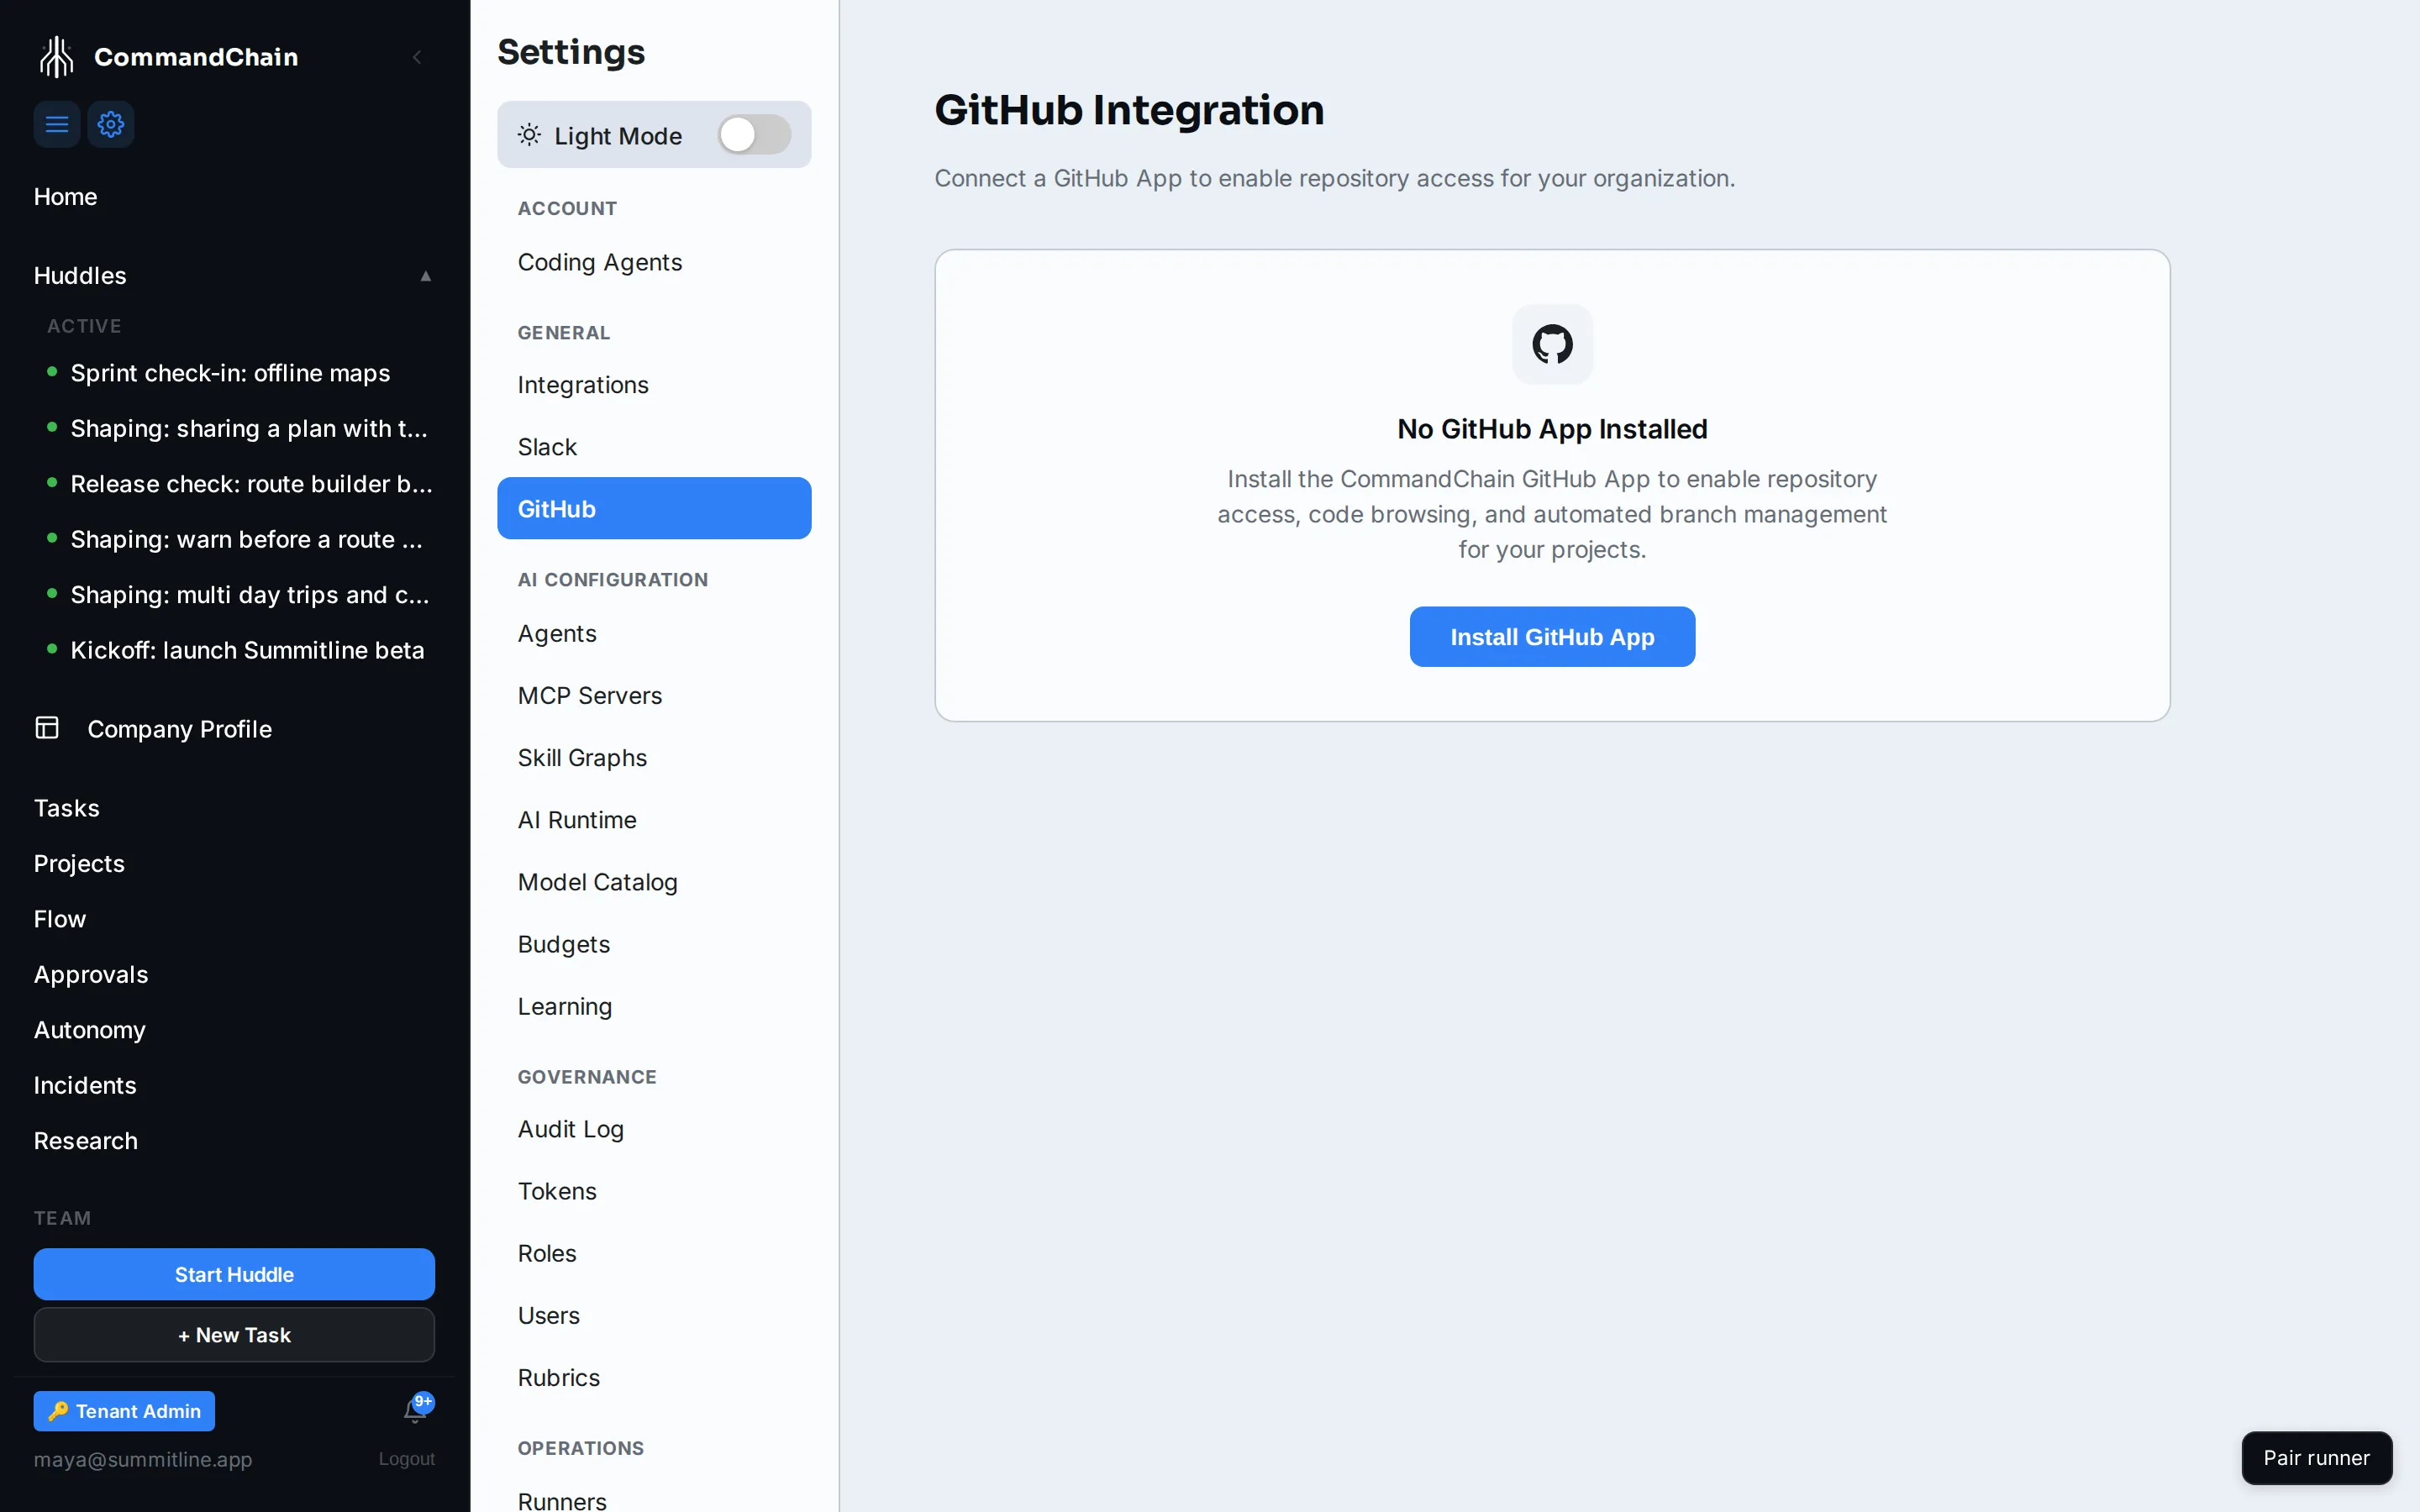Collapse the Huddles section triangle
The width and height of the screenshot is (2420, 1512).
coord(426,275)
